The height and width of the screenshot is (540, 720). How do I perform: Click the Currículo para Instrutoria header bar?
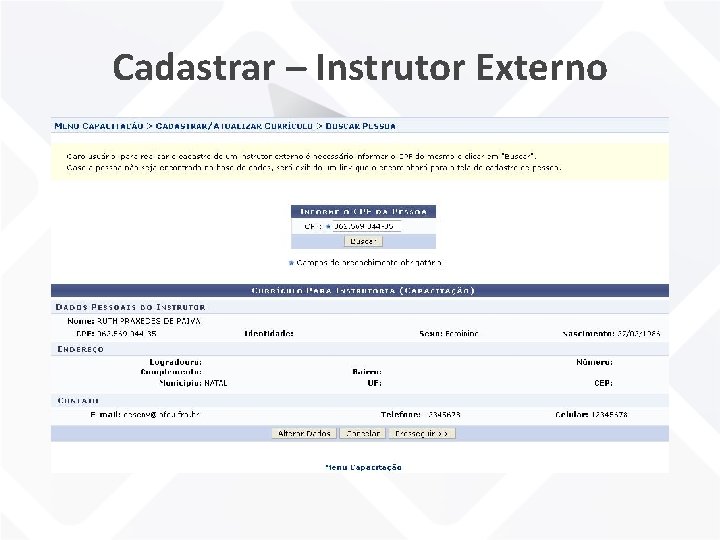pos(360,291)
